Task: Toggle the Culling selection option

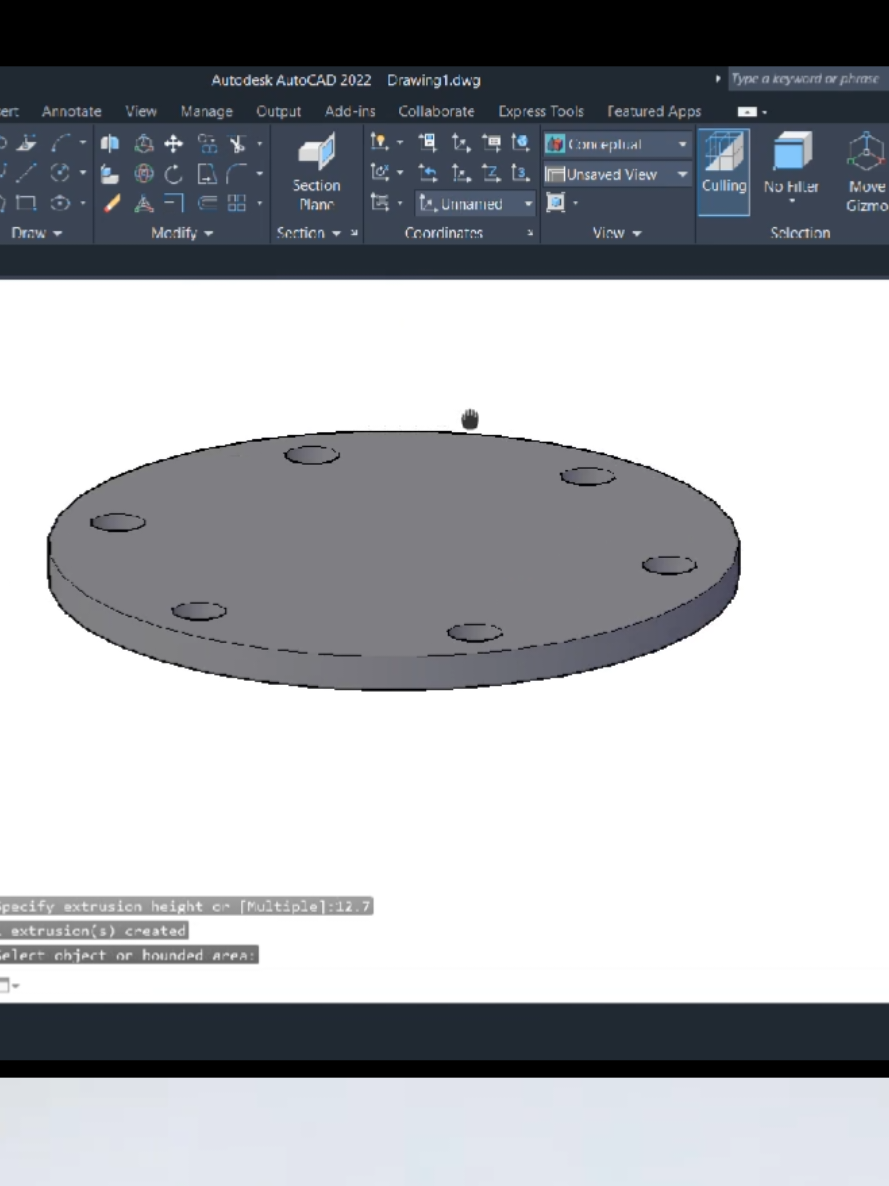Action: [723, 172]
